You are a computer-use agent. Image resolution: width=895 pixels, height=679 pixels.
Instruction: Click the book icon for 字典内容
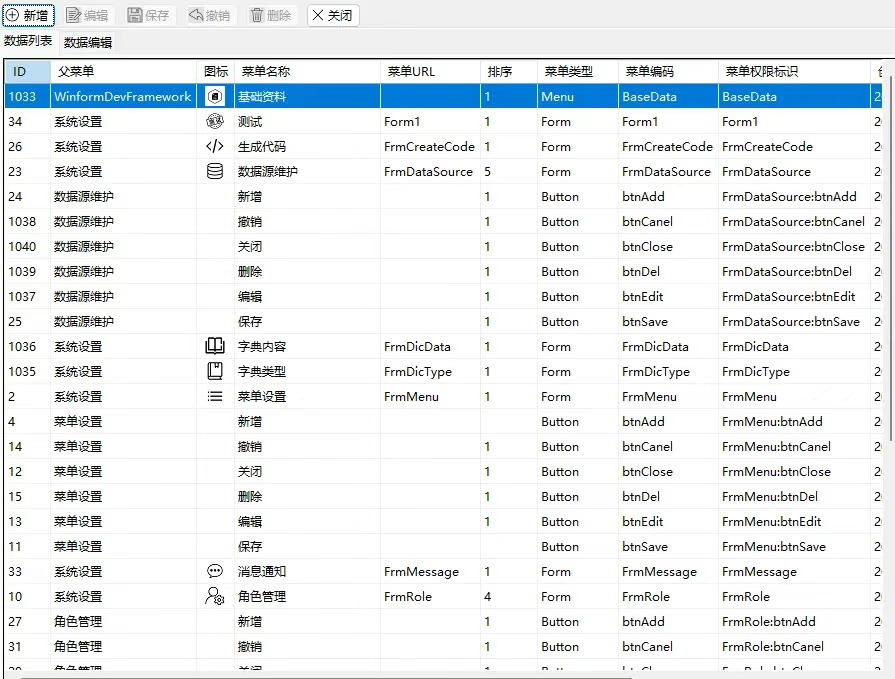pos(215,346)
